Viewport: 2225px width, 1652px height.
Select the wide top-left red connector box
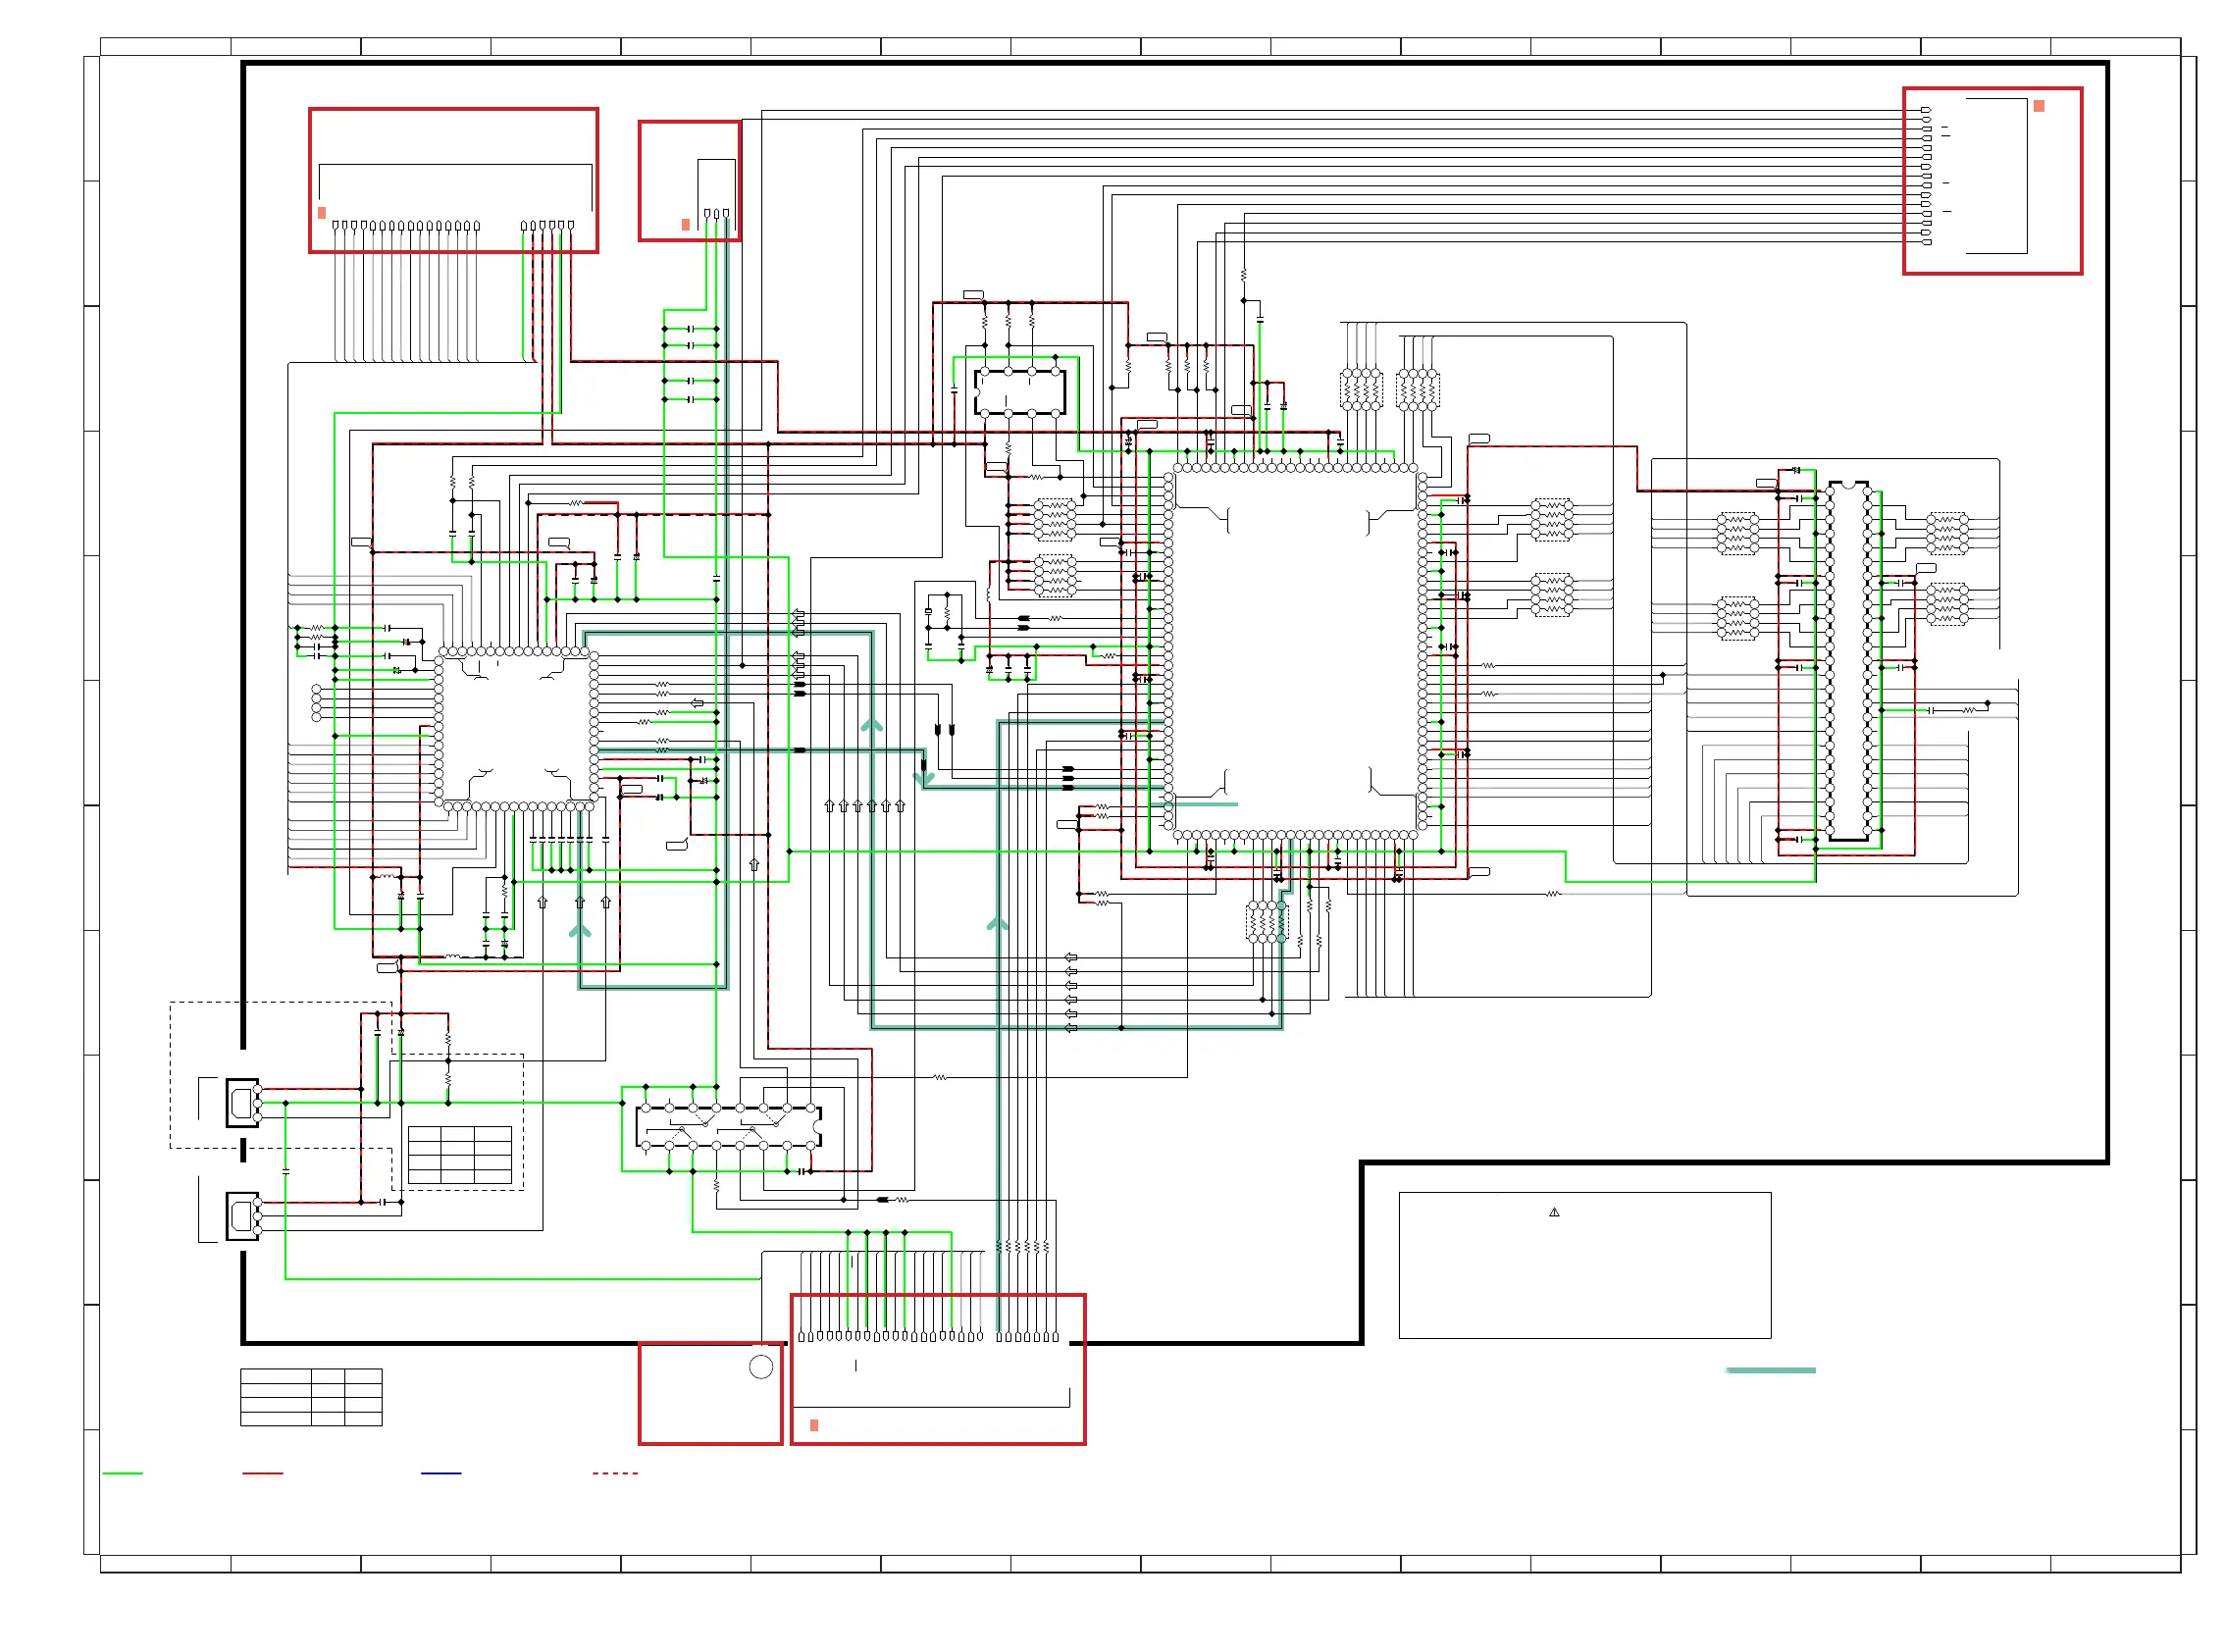tap(454, 180)
